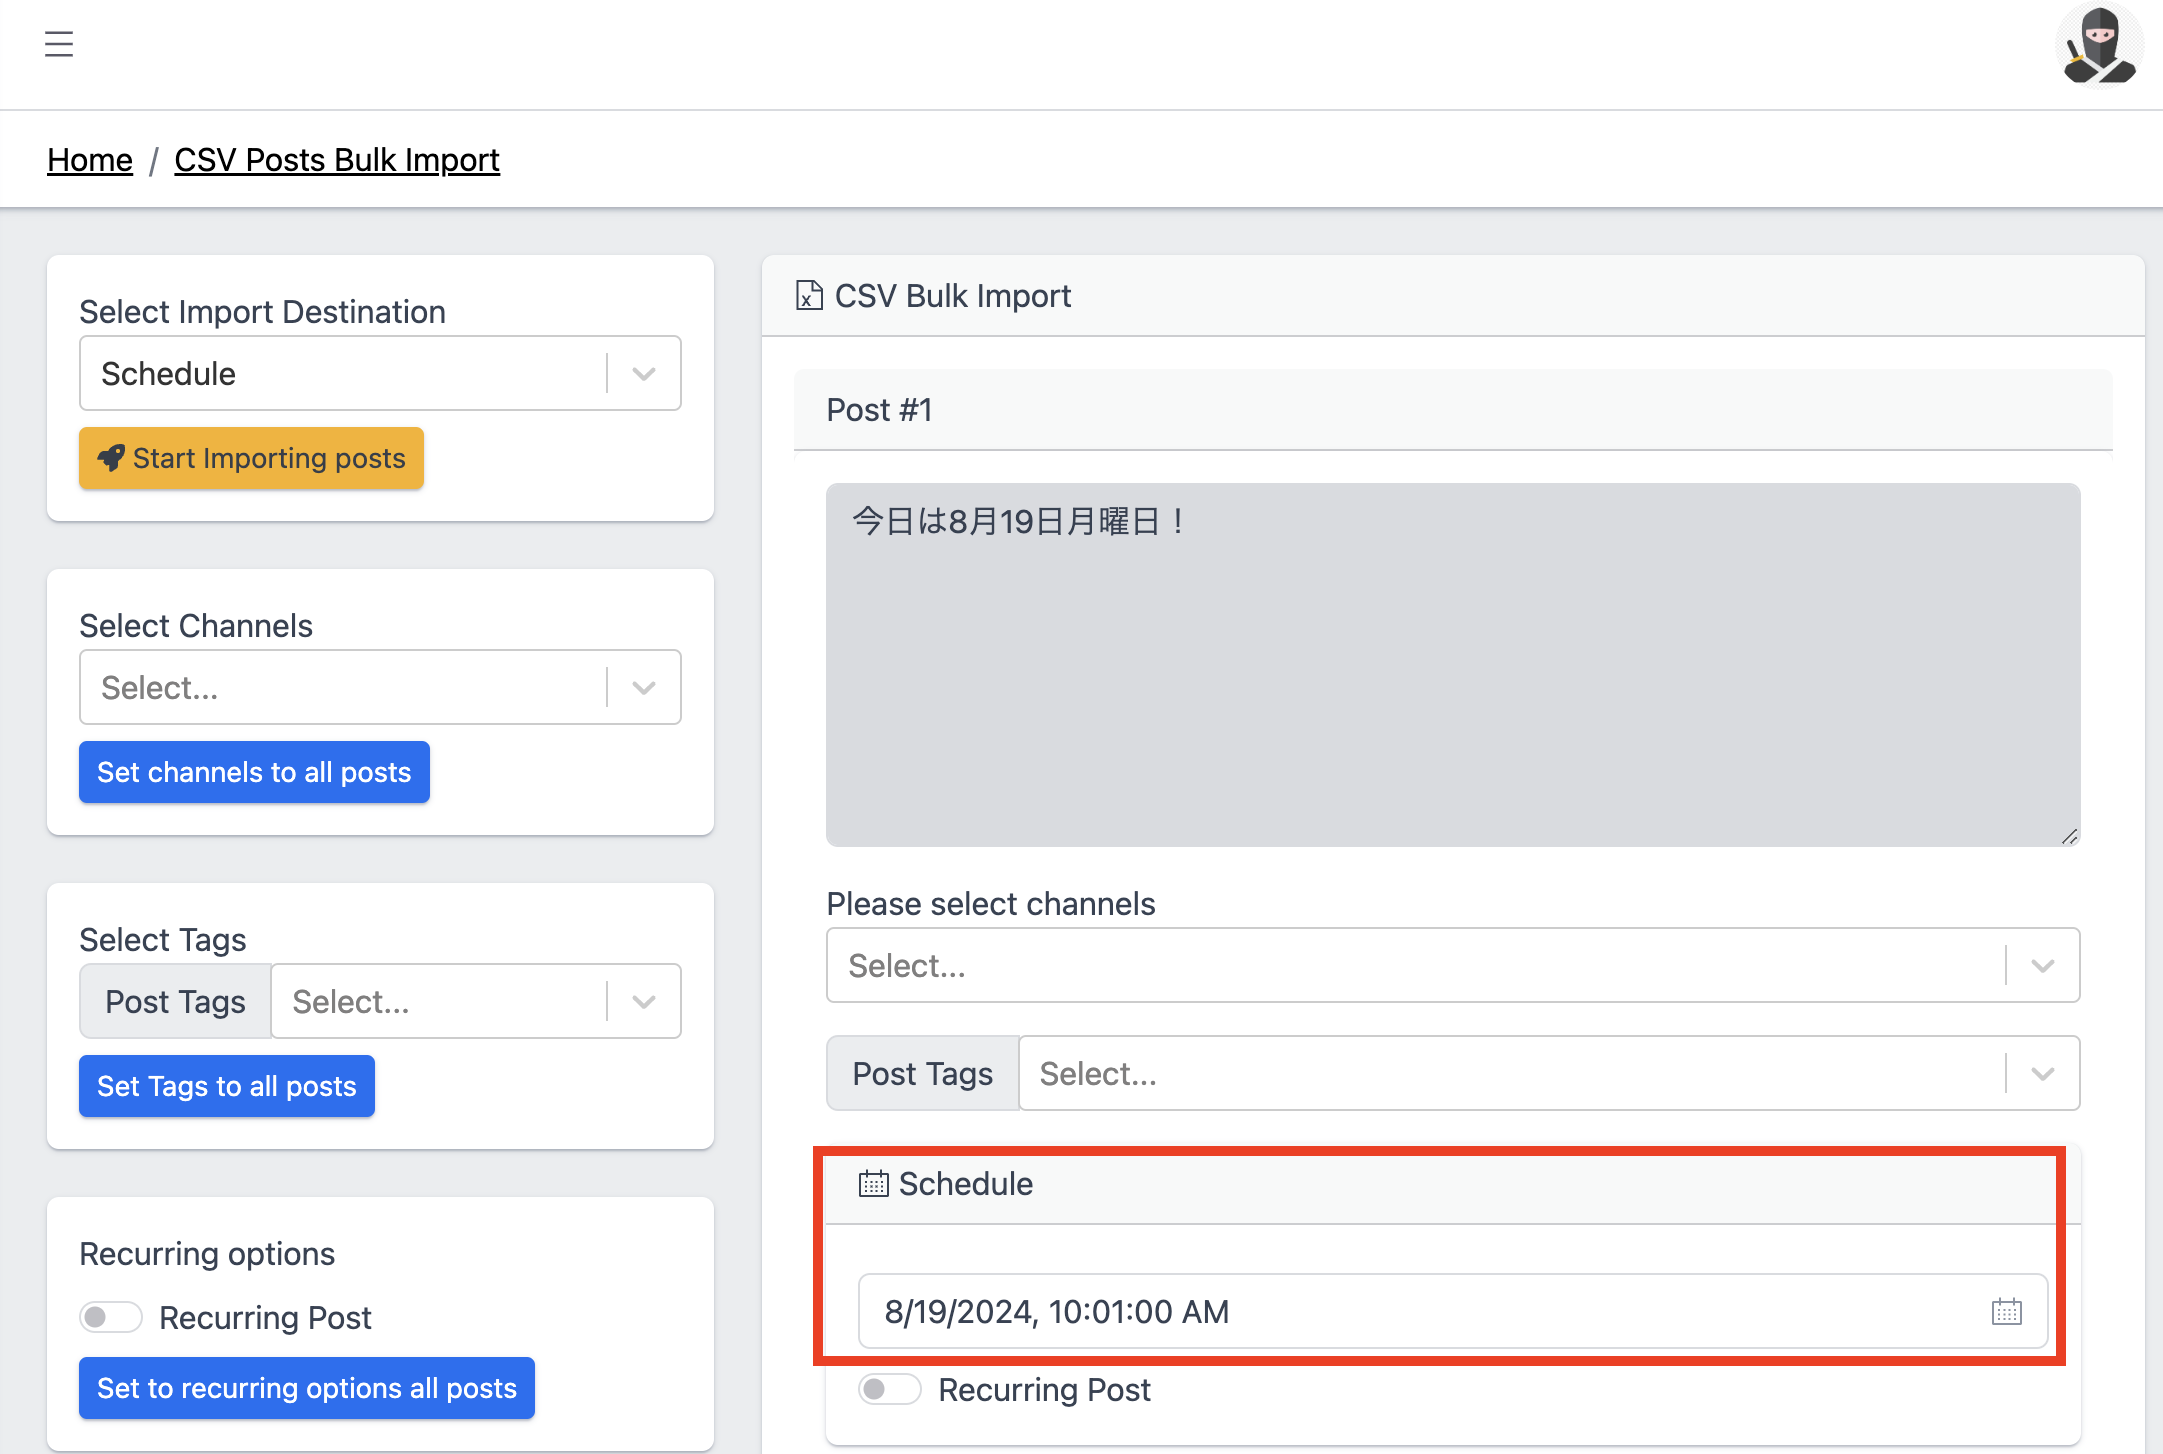Go to the Home breadcrumb link

point(90,160)
